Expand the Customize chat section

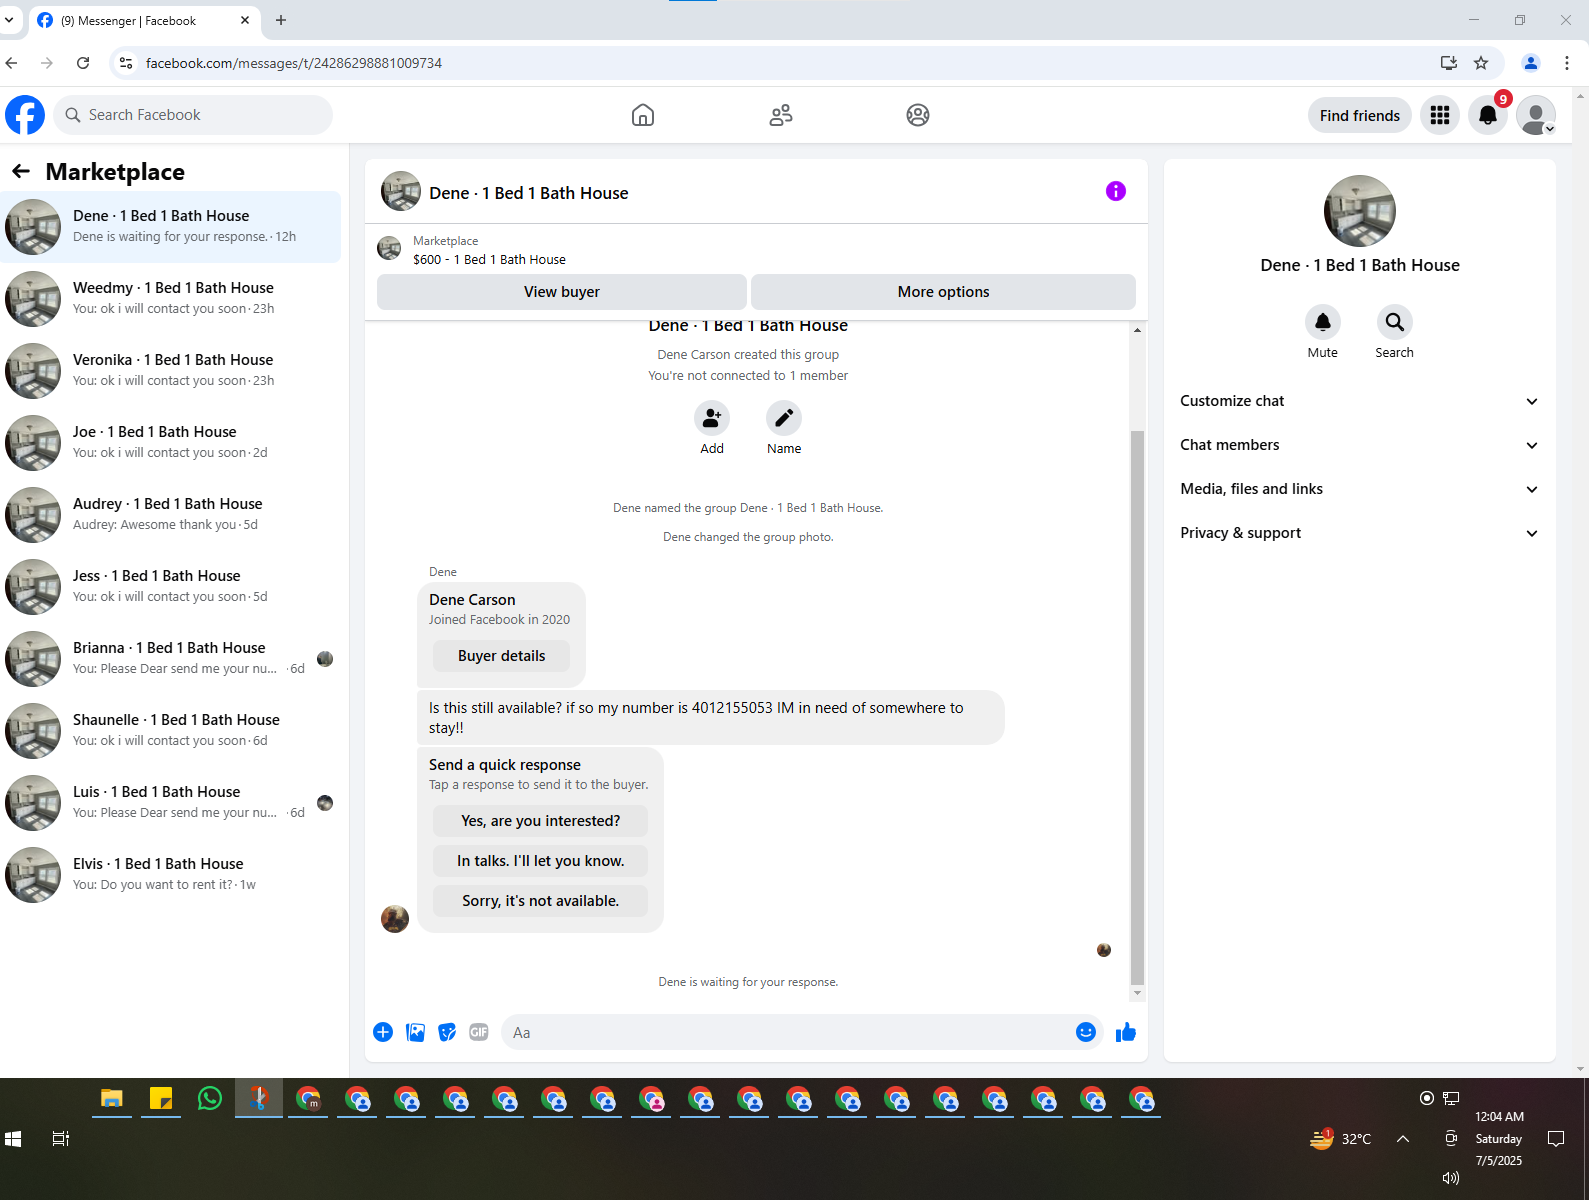pyautogui.click(x=1360, y=401)
